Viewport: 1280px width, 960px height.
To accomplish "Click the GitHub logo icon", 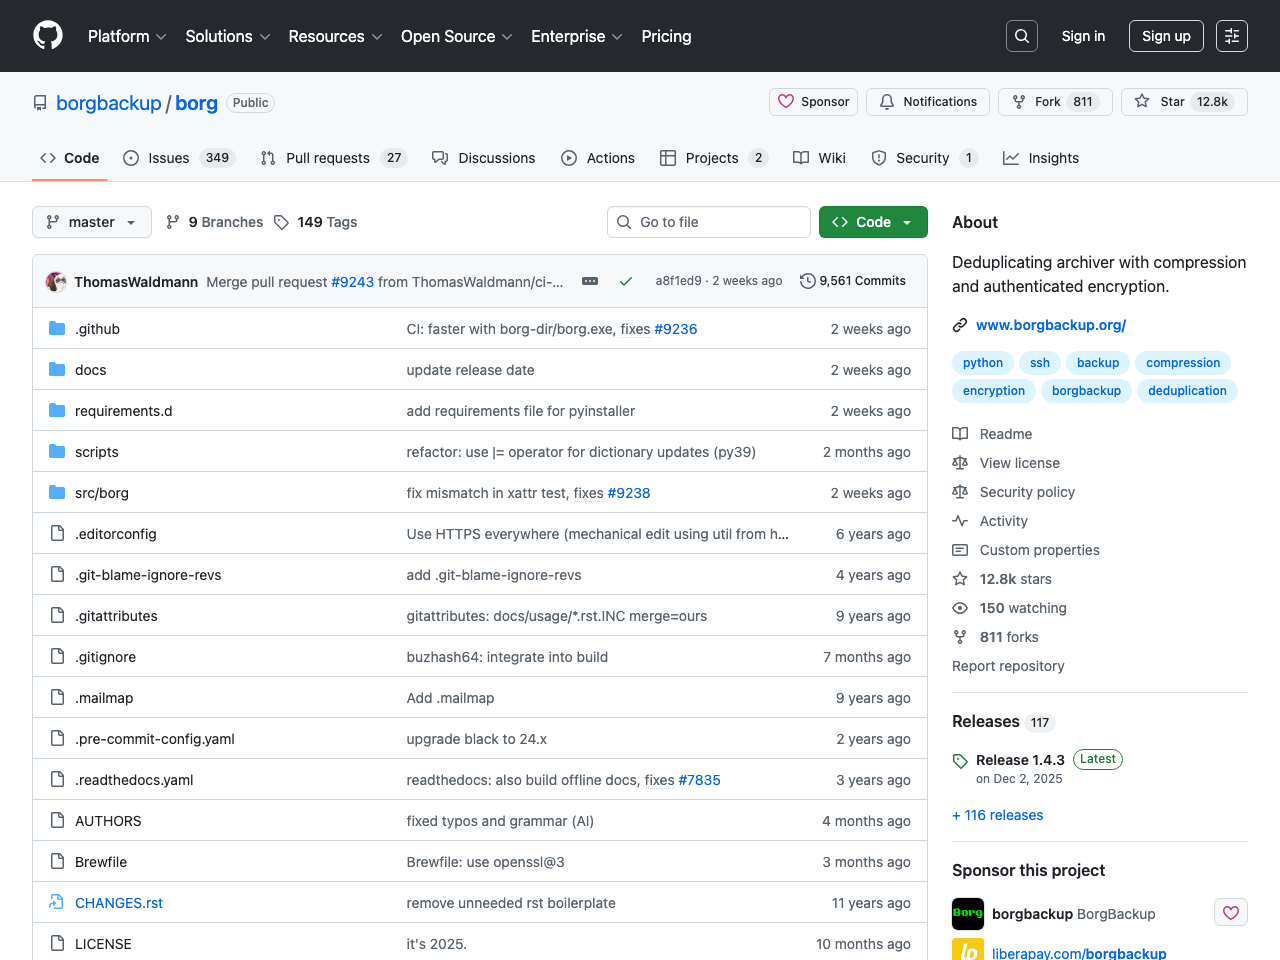I will point(48,36).
